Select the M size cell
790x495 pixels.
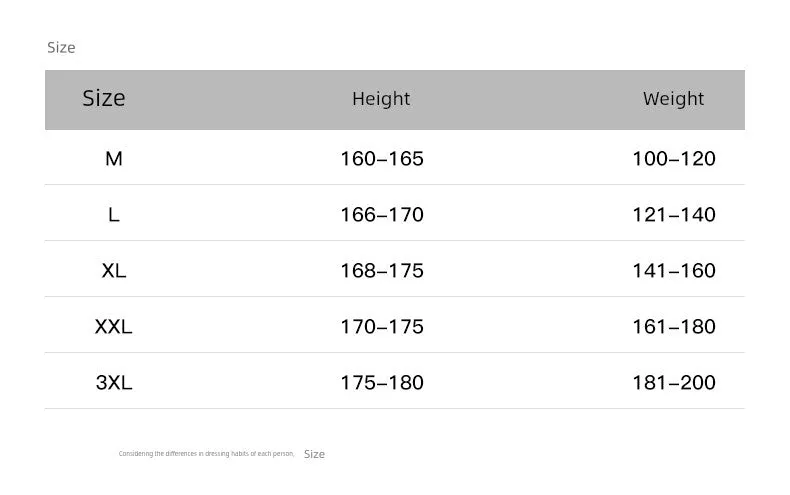[114, 159]
